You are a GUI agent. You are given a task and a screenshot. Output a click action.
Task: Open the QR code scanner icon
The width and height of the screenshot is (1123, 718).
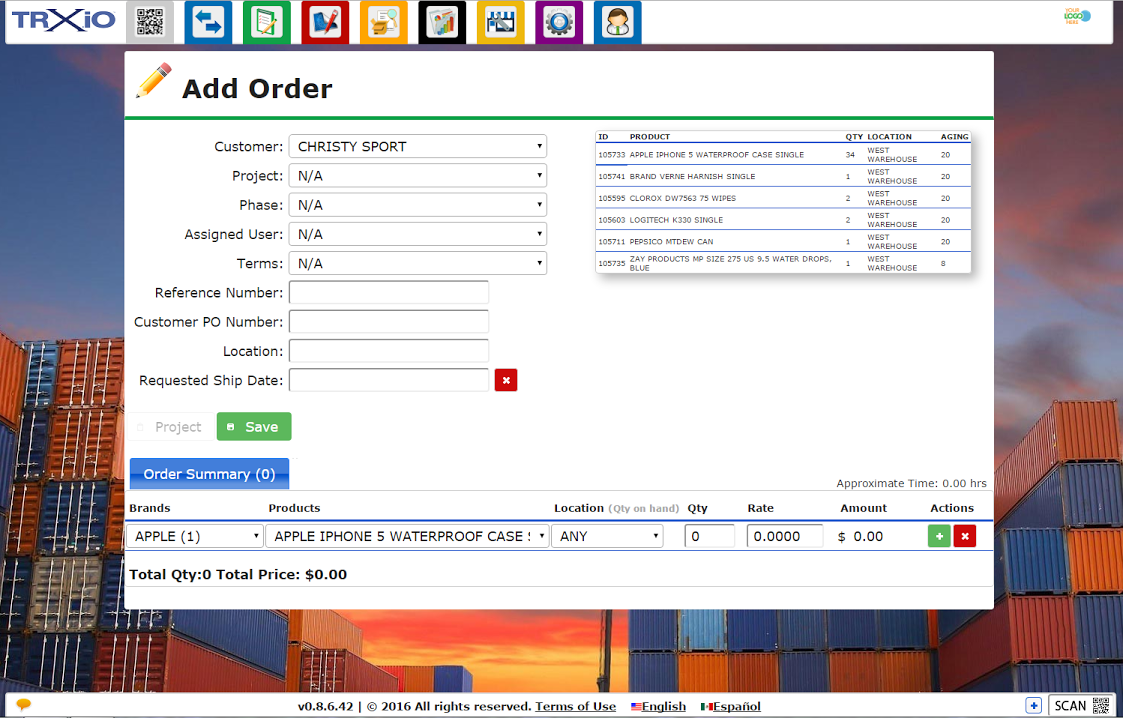point(150,21)
